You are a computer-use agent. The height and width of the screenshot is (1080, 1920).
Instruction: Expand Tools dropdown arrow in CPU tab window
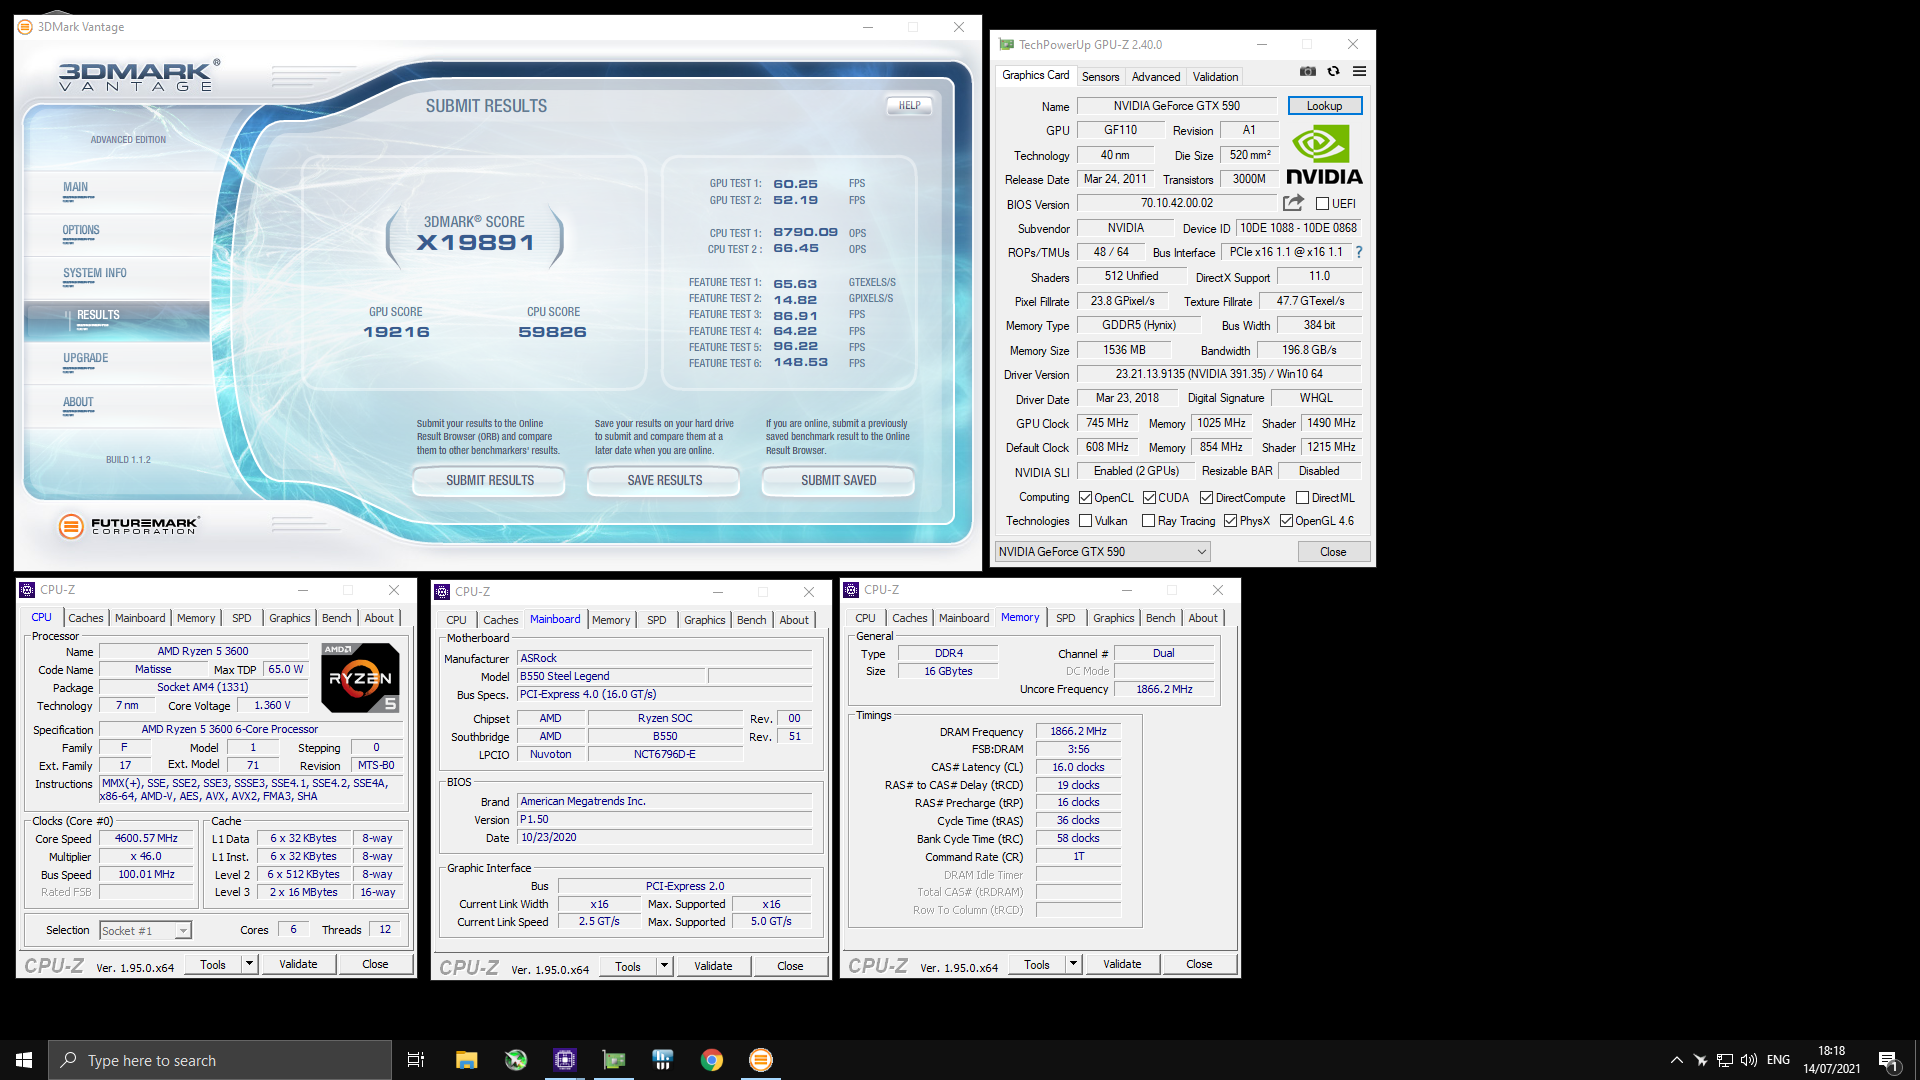click(x=249, y=964)
